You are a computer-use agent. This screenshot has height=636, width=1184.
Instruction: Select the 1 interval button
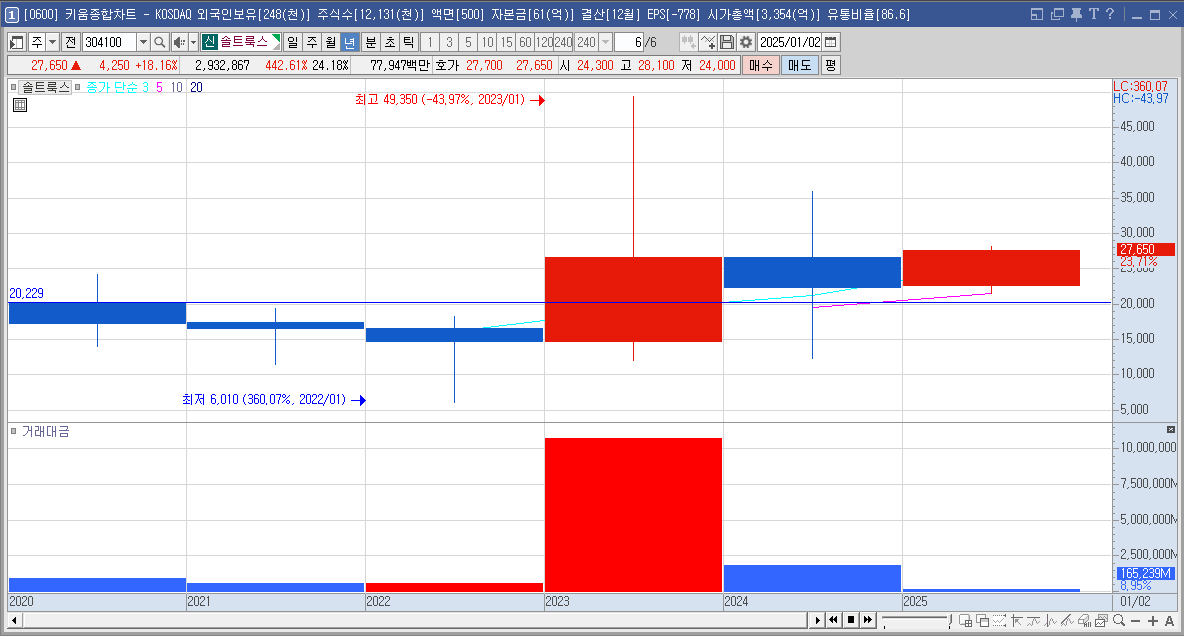point(430,42)
